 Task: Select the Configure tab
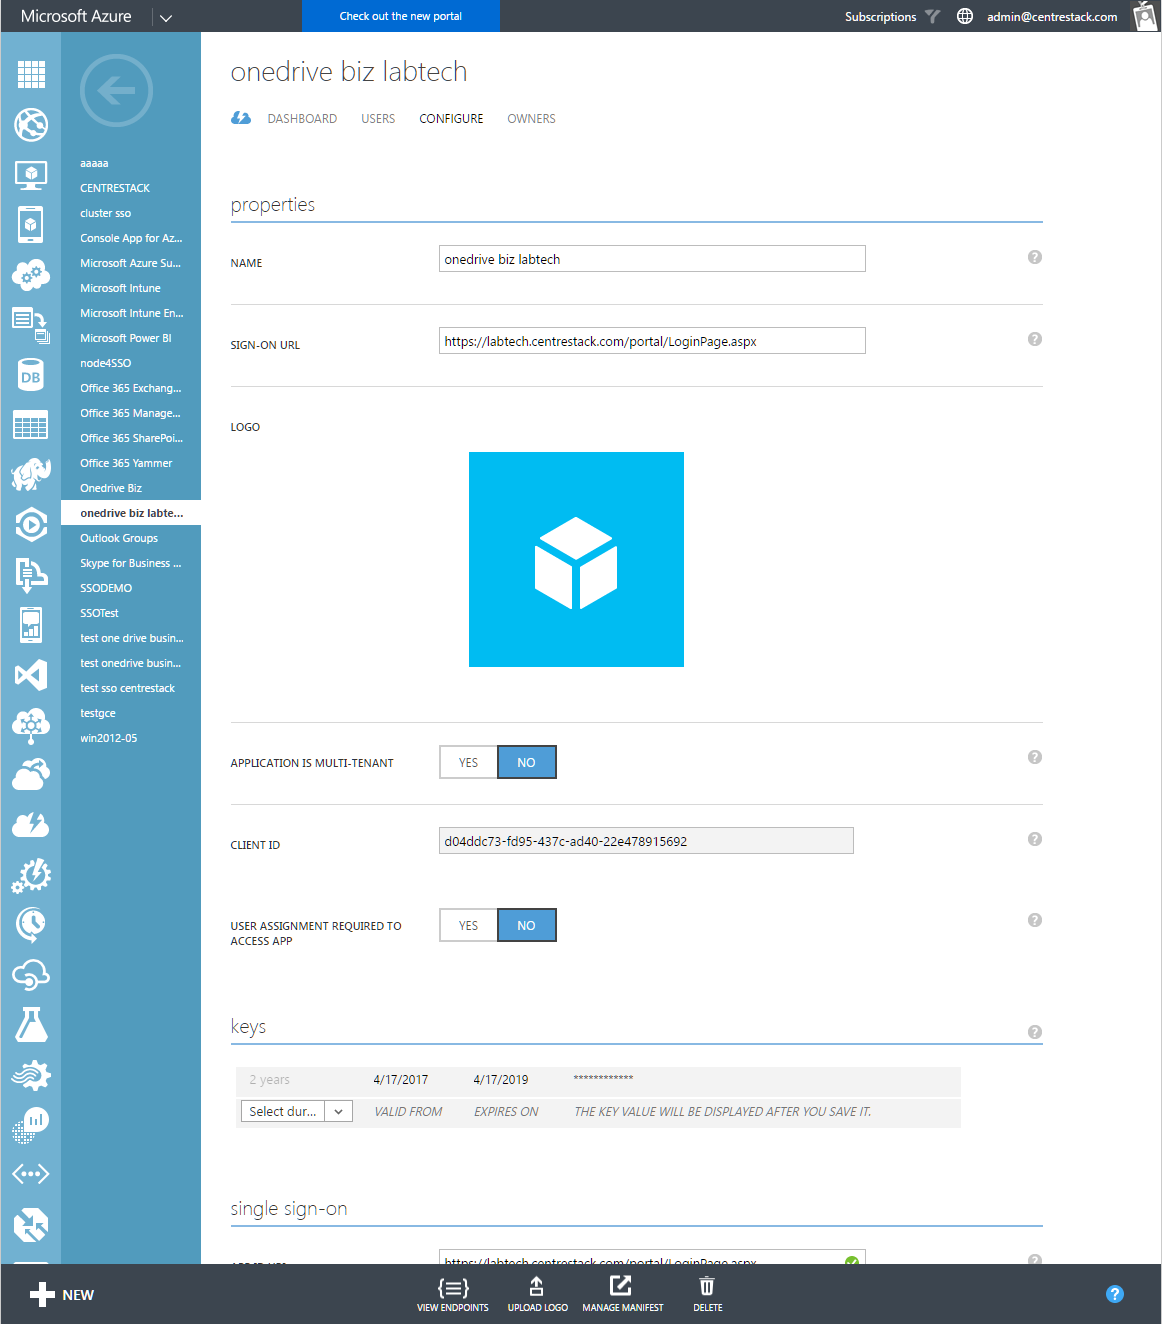pos(451,118)
